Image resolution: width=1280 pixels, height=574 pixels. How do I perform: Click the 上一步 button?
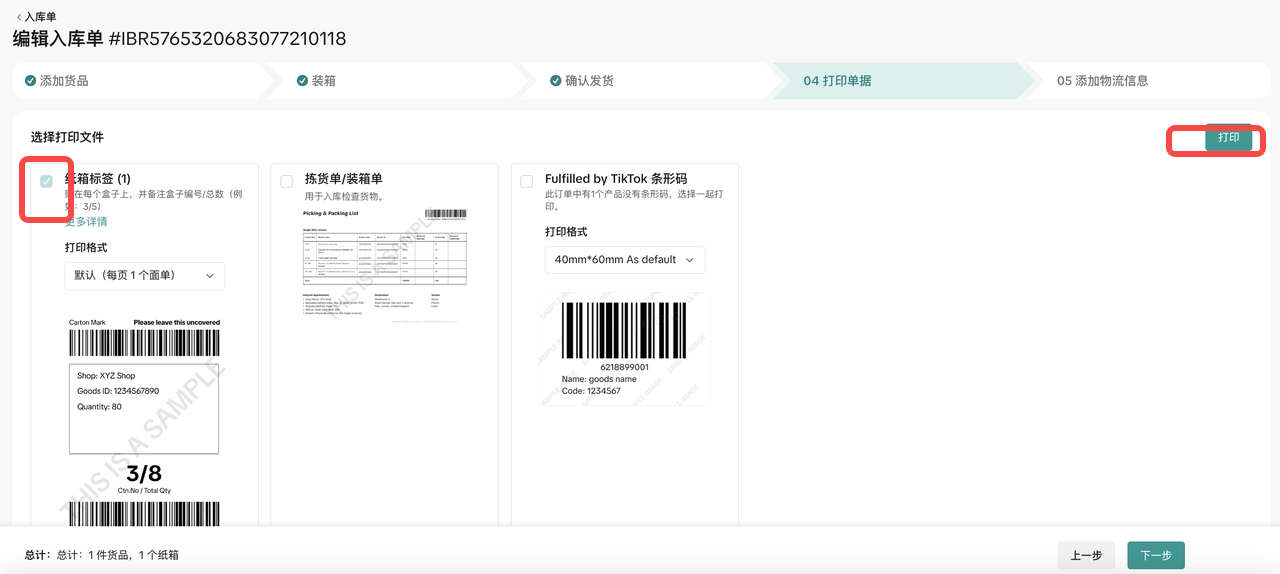[1086, 555]
